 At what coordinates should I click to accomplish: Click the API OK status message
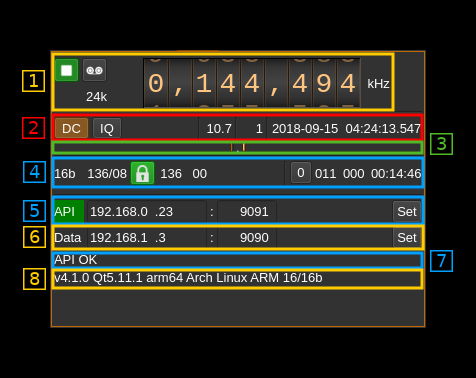76,260
